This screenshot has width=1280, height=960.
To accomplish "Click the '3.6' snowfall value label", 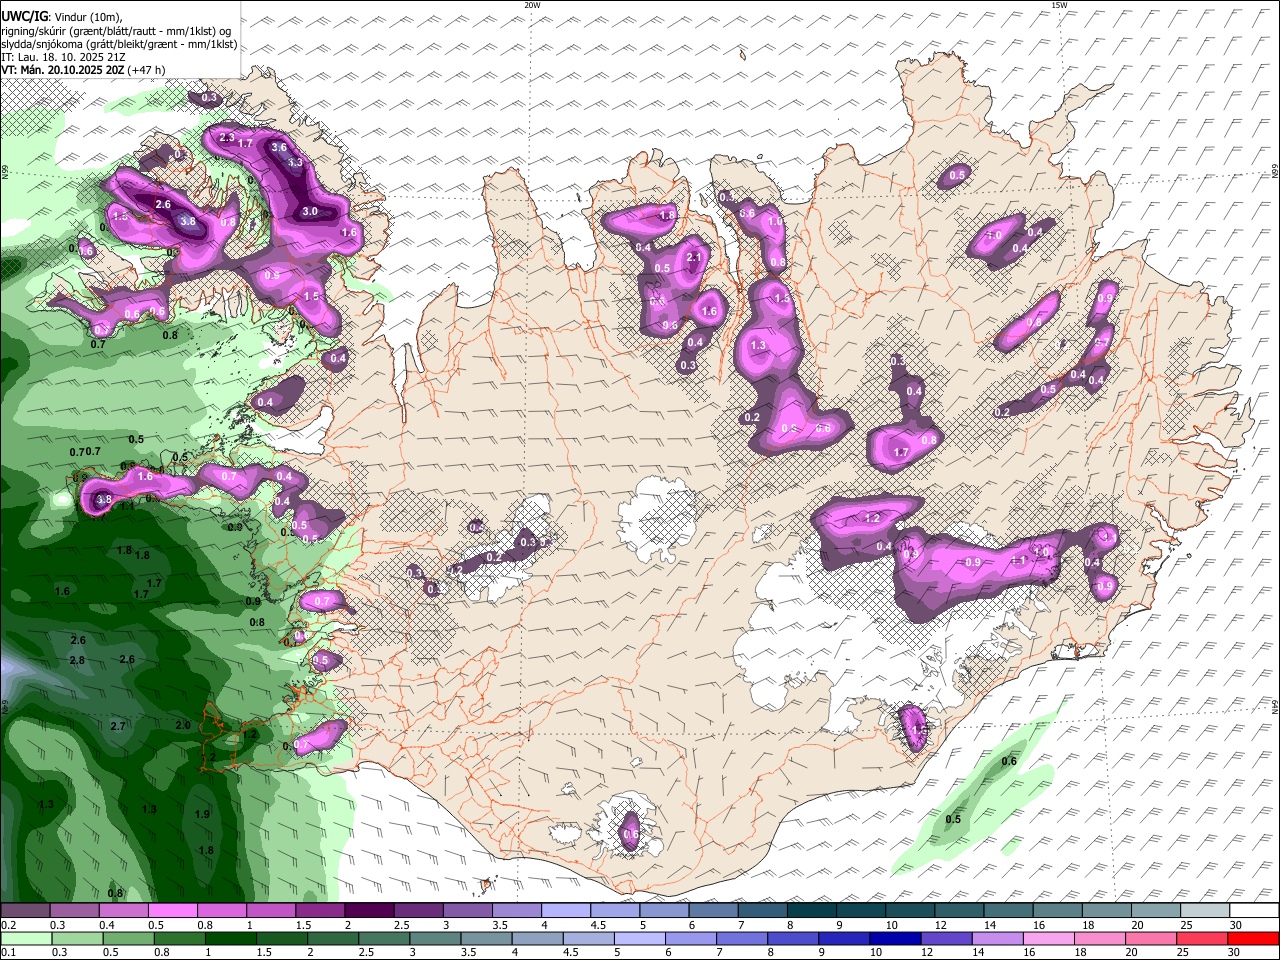I will coord(279,147).
